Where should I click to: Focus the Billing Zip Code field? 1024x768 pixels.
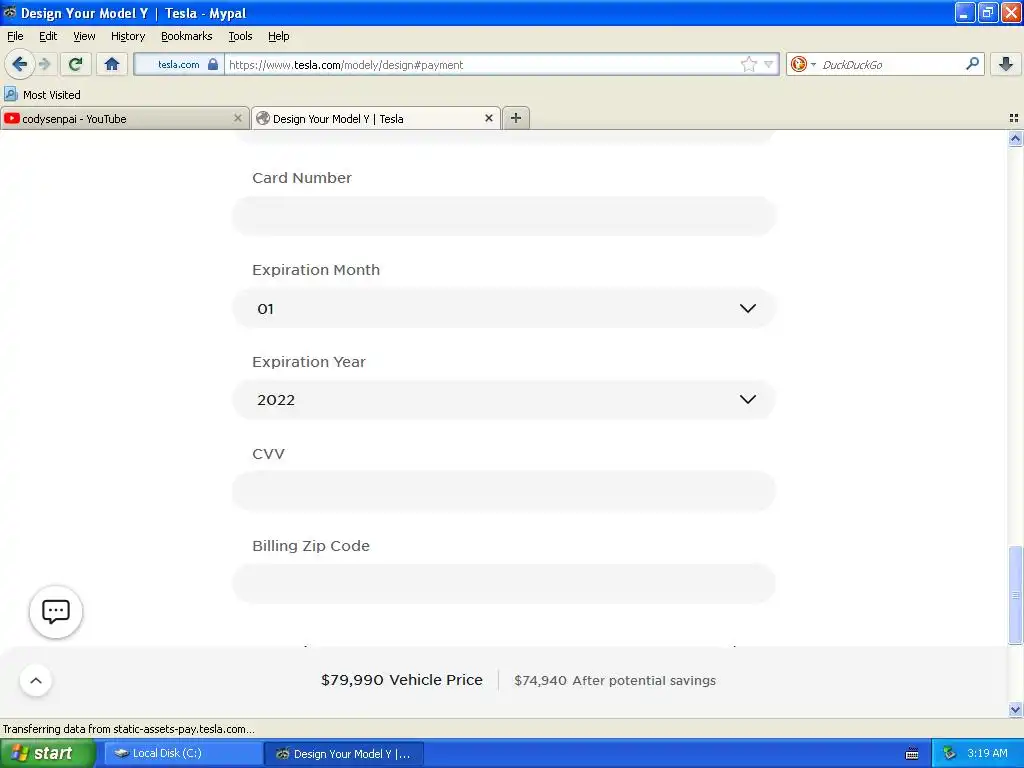tap(504, 583)
